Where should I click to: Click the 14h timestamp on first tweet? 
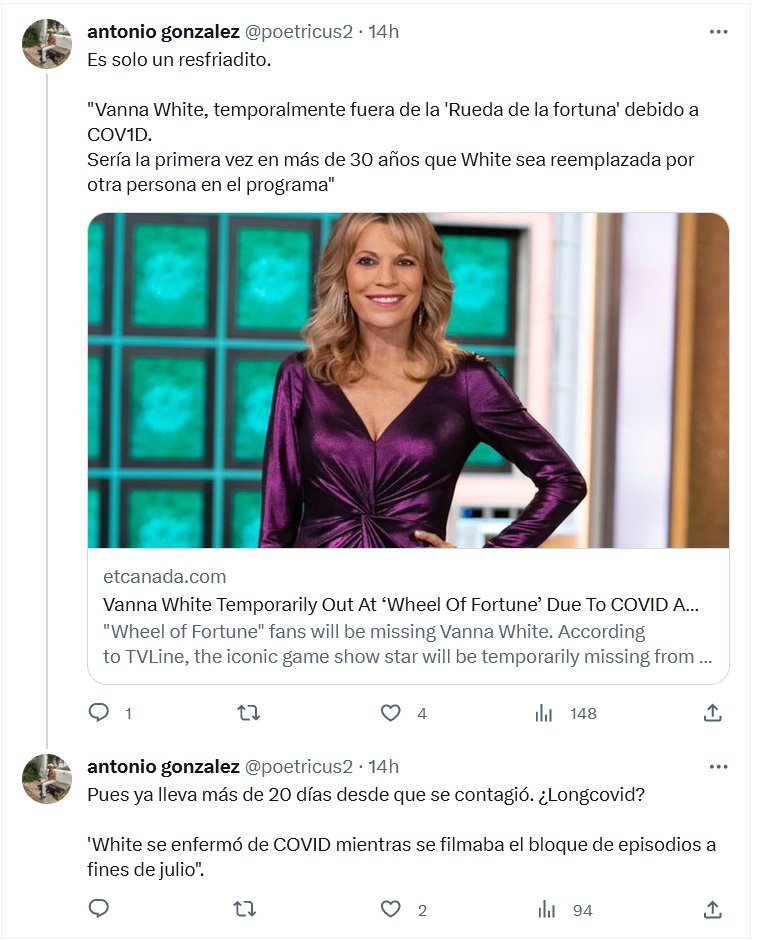point(384,32)
